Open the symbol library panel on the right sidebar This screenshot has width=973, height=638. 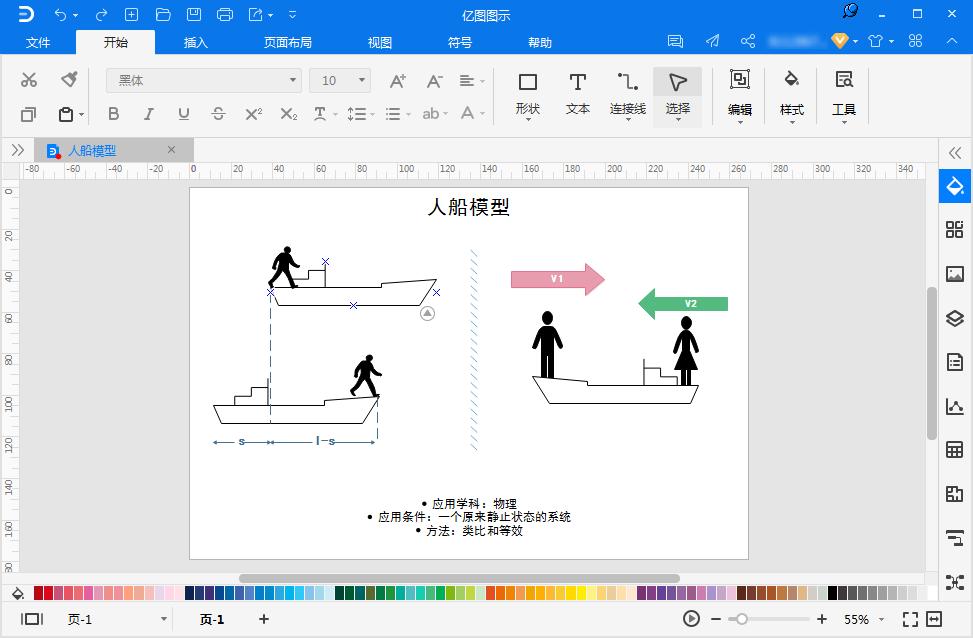954,229
